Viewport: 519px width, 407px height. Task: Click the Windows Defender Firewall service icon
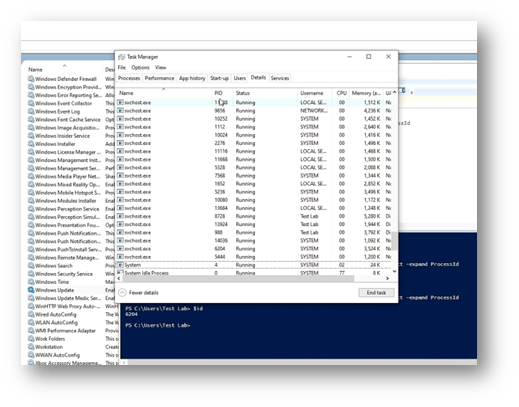point(31,79)
